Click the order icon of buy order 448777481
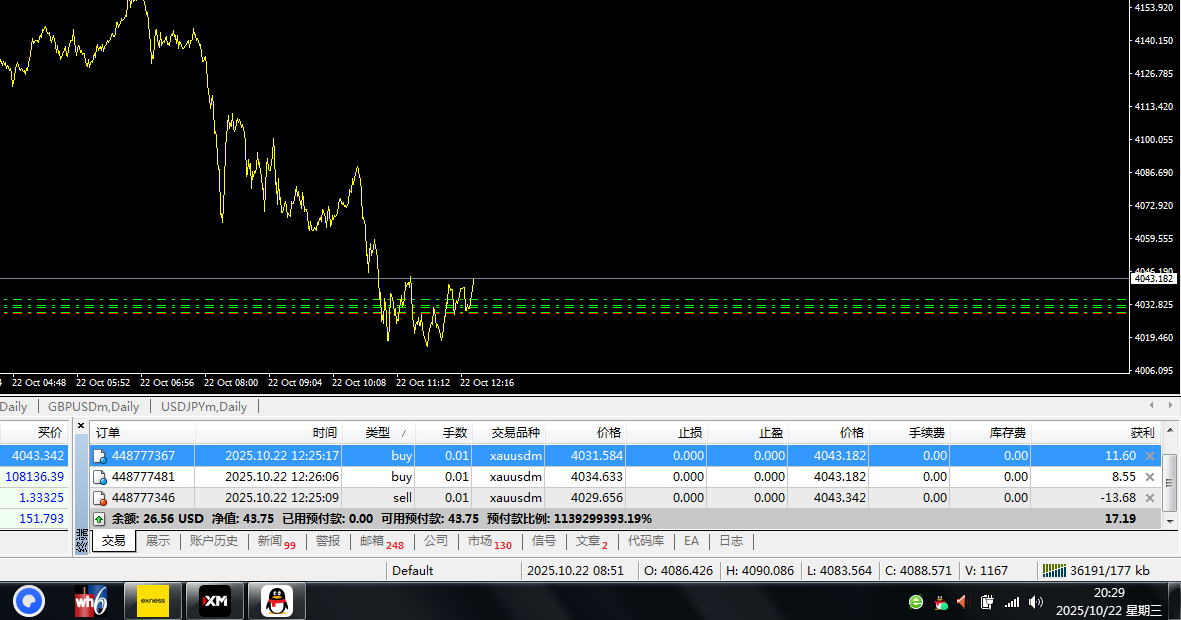Screen dimensions: 1181x620 pyautogui.click(x=99, y=477)
